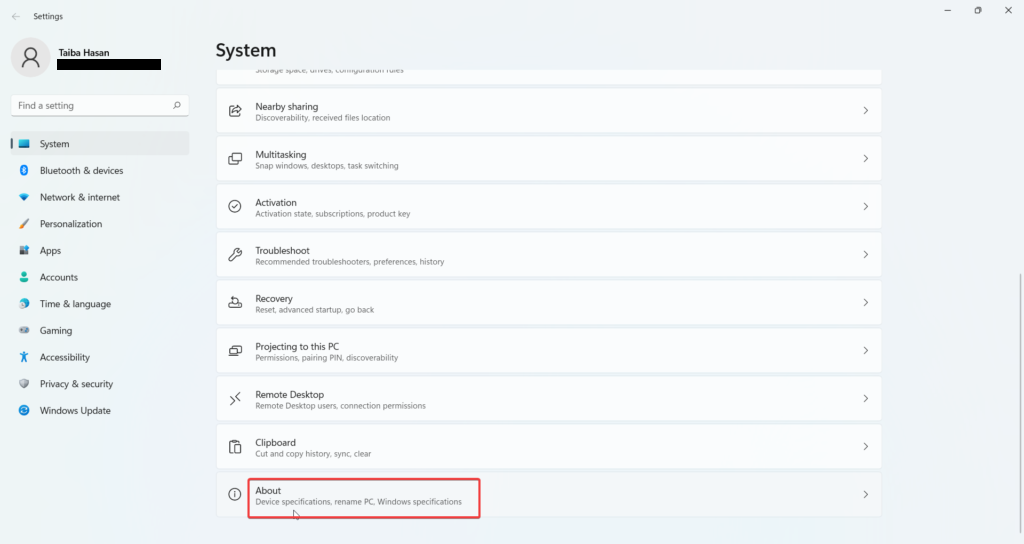The width and height of the screenshot is (1024, 544).
Task: Click the Troubleshoot wrench icon
Action: 235,255
